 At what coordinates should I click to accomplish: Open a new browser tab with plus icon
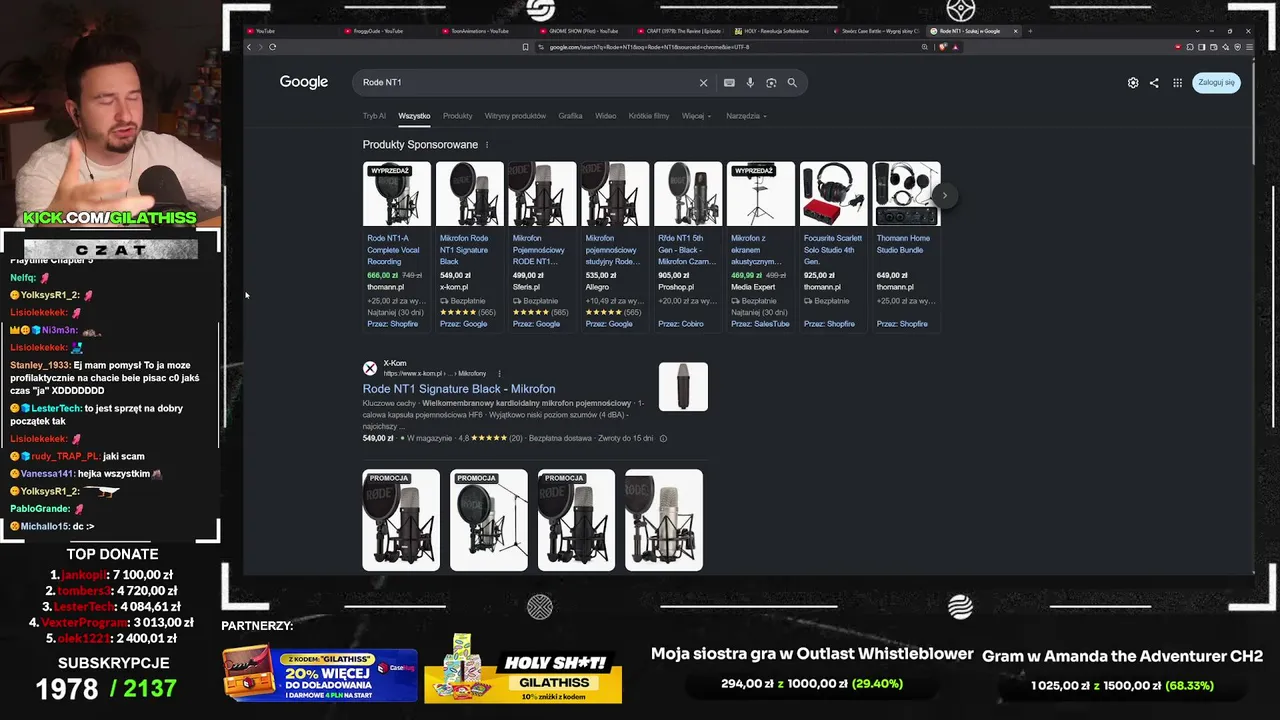[x=1030, y=31]
